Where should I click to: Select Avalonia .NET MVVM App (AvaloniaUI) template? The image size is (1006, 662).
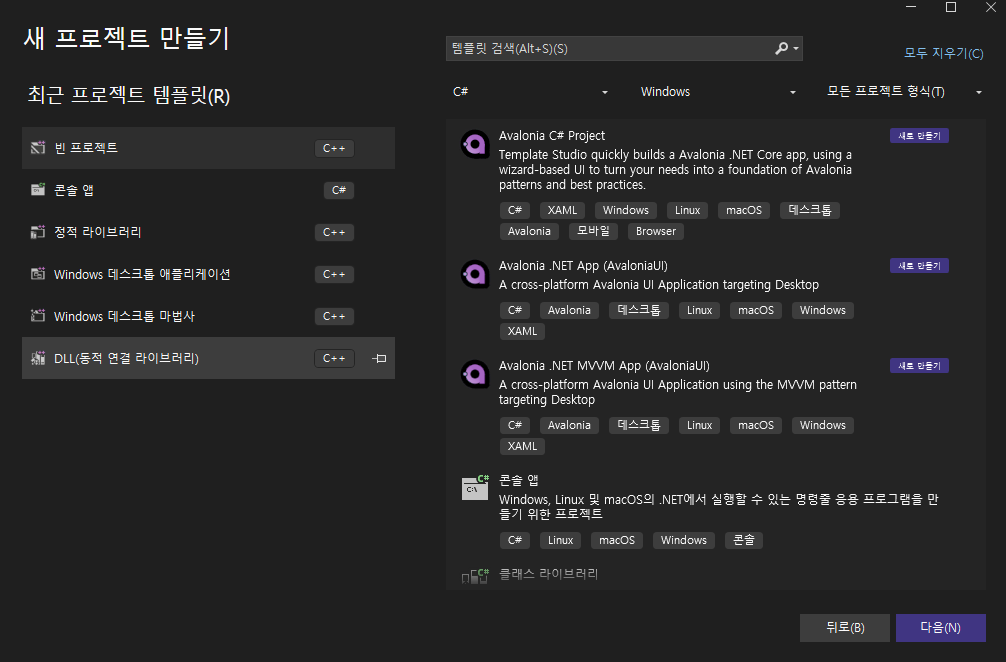point(604,366)
